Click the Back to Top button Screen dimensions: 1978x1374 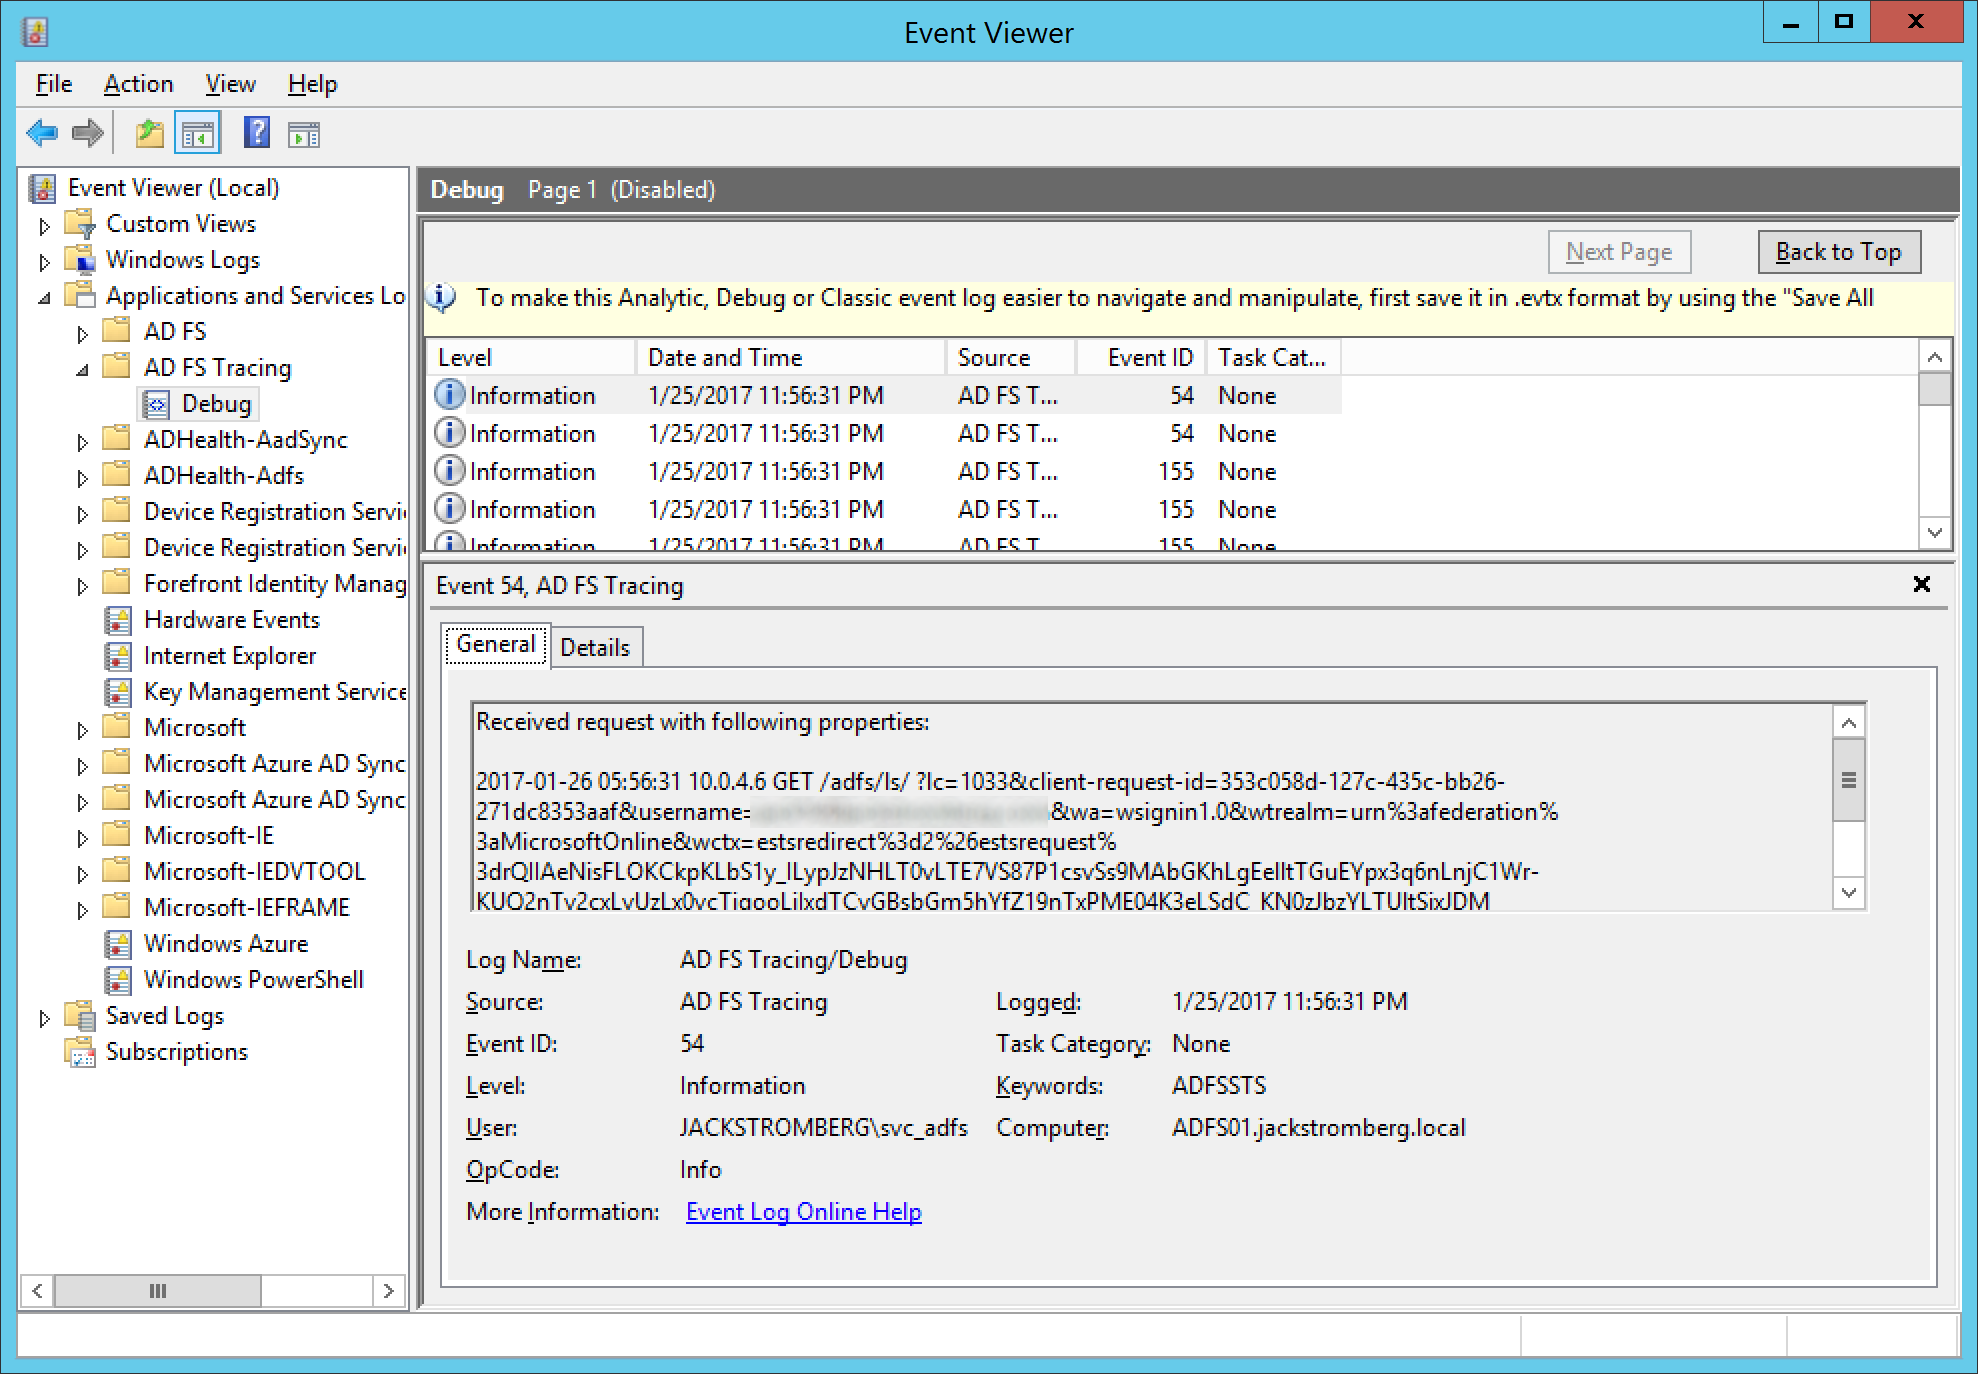[1838, 252]
